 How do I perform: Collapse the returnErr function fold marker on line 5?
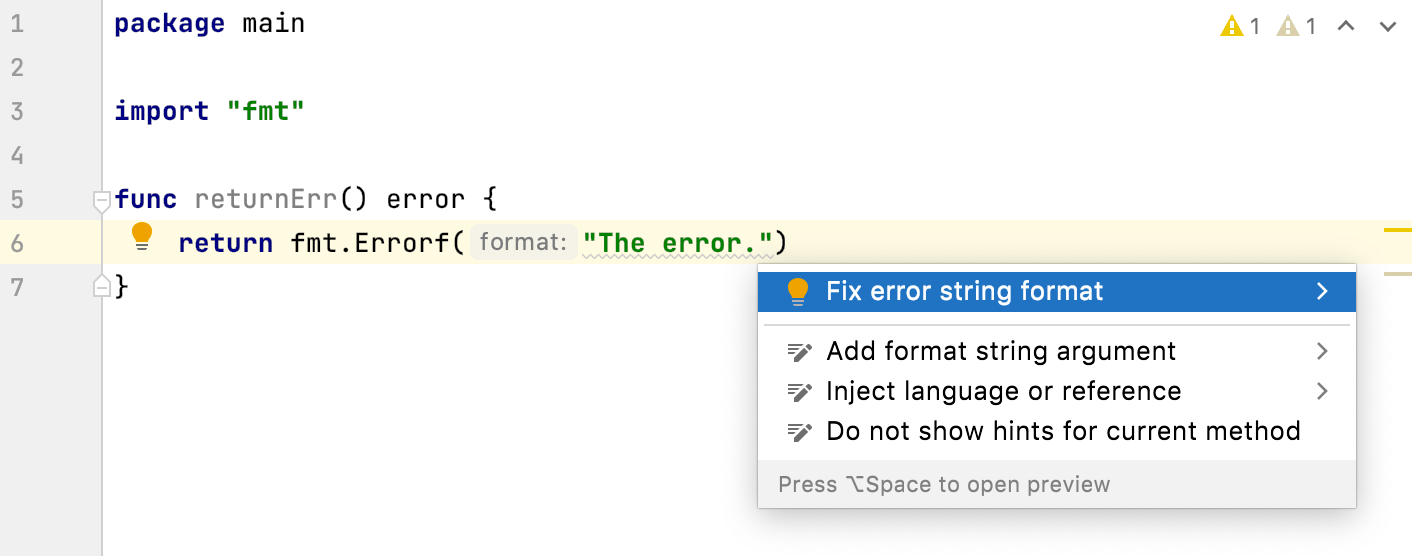coord(102,202)
